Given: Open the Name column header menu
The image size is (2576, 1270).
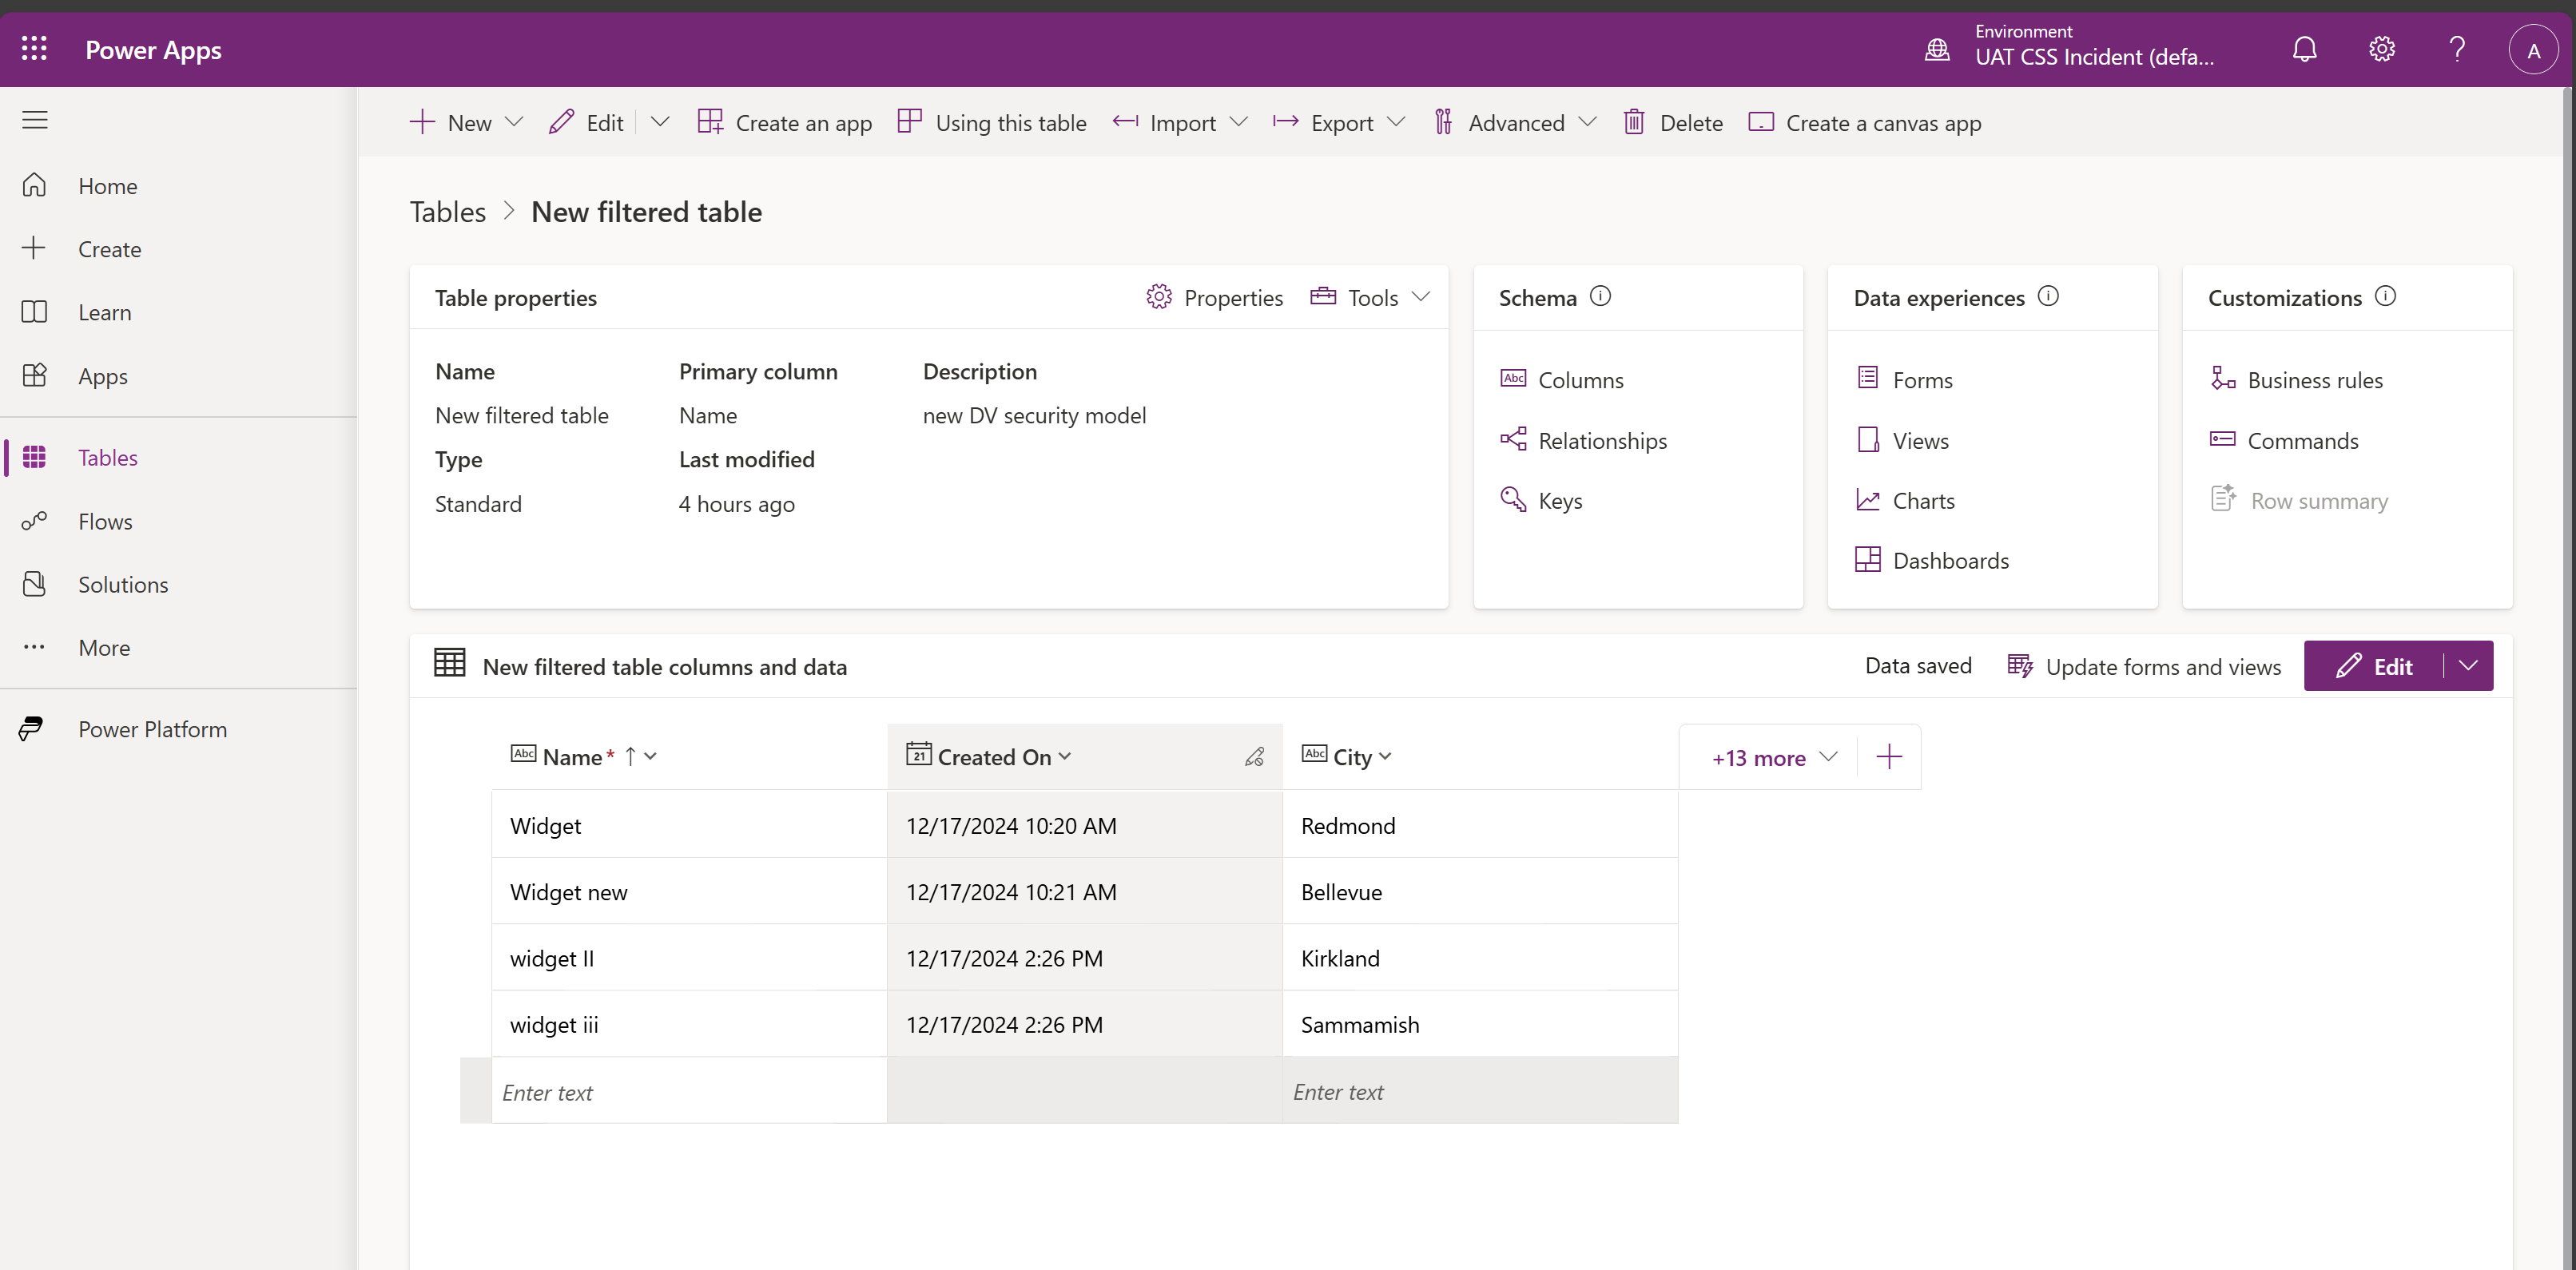Looking at the screenshot, I should coord(650,757).
